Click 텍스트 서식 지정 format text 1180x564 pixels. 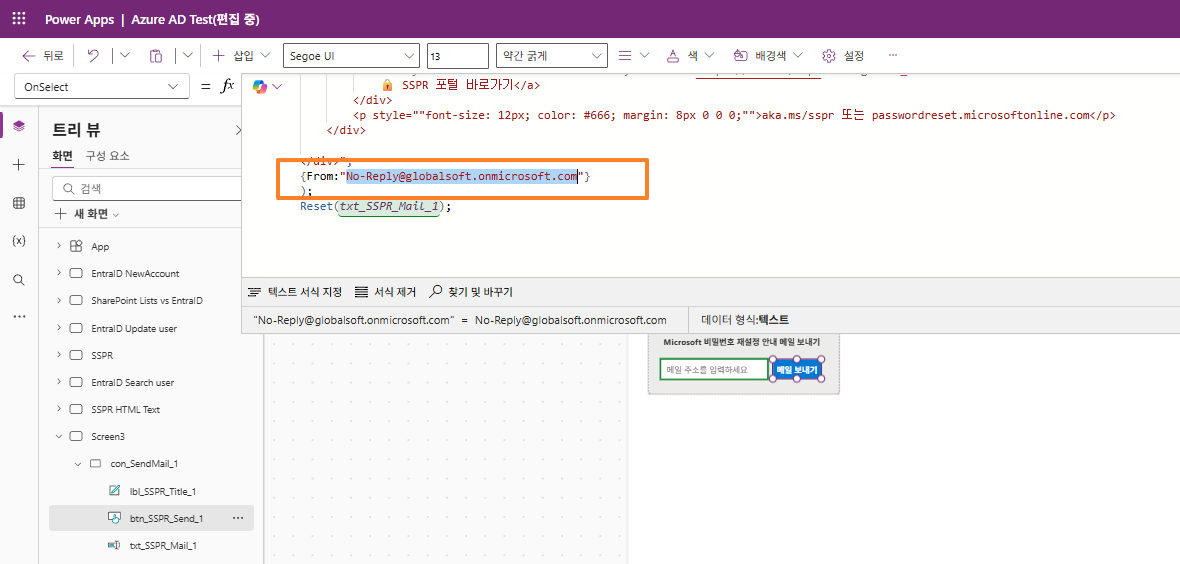coord(295,291)
